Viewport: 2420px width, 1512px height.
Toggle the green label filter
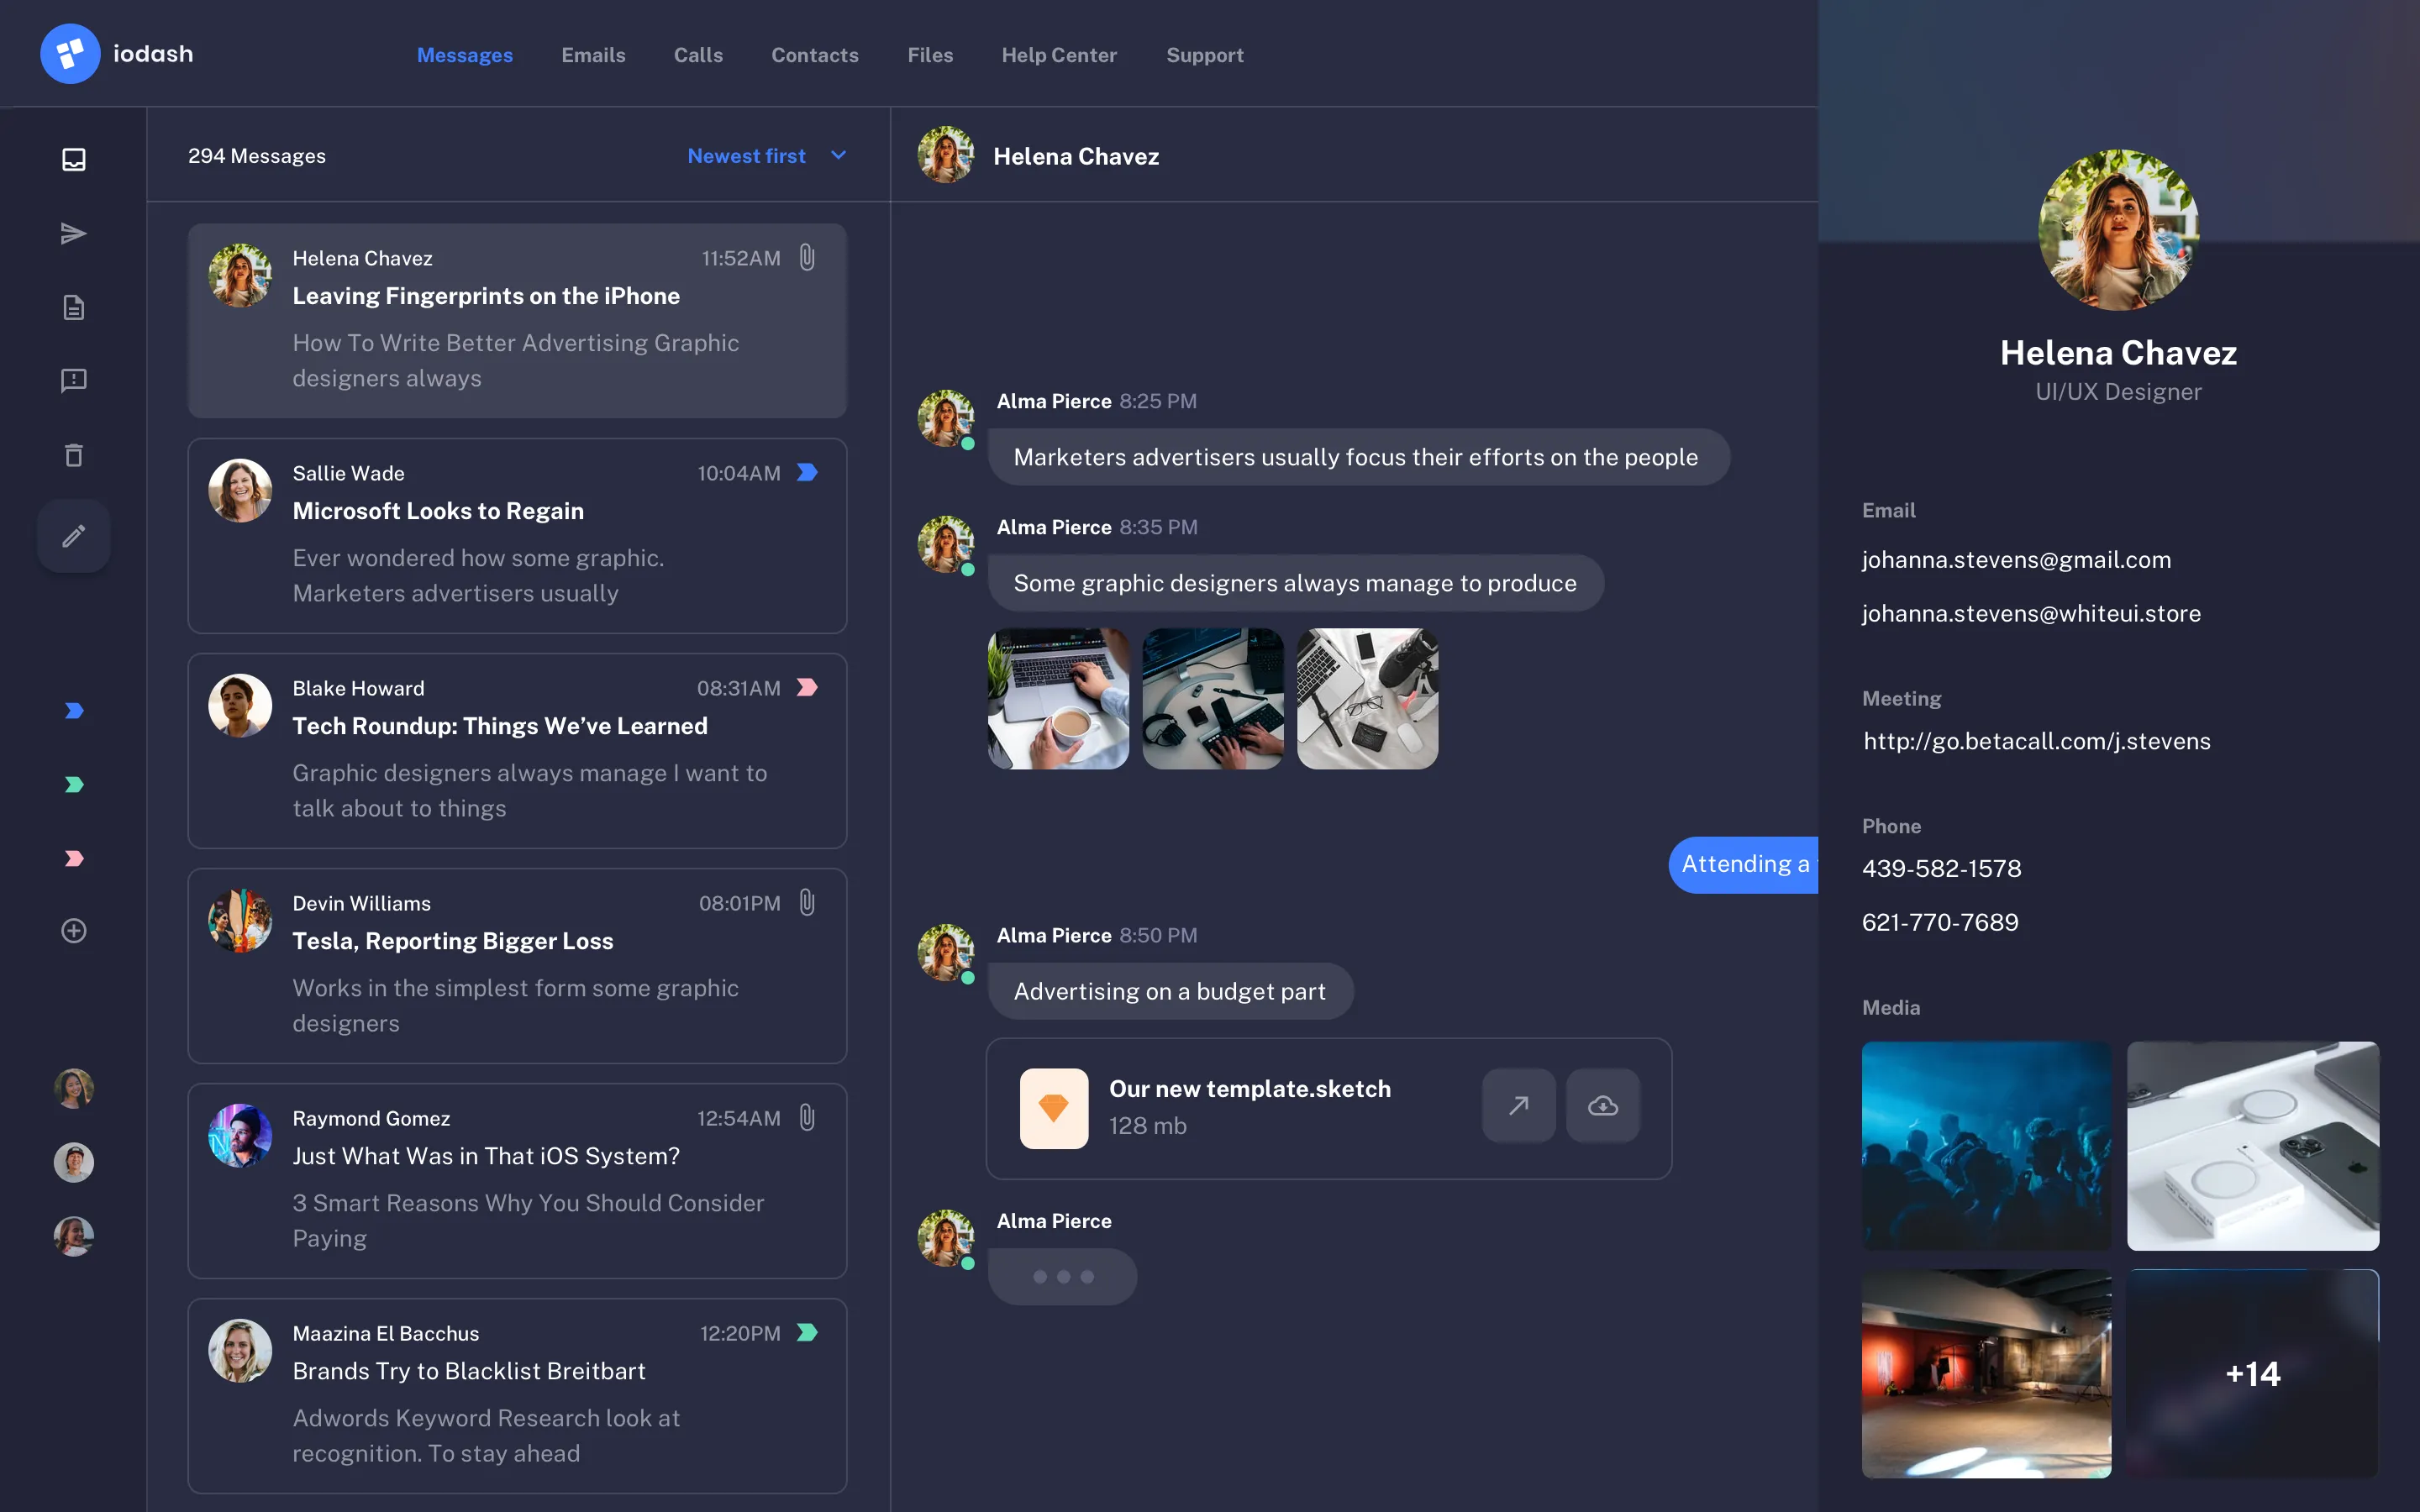[73, 784]
